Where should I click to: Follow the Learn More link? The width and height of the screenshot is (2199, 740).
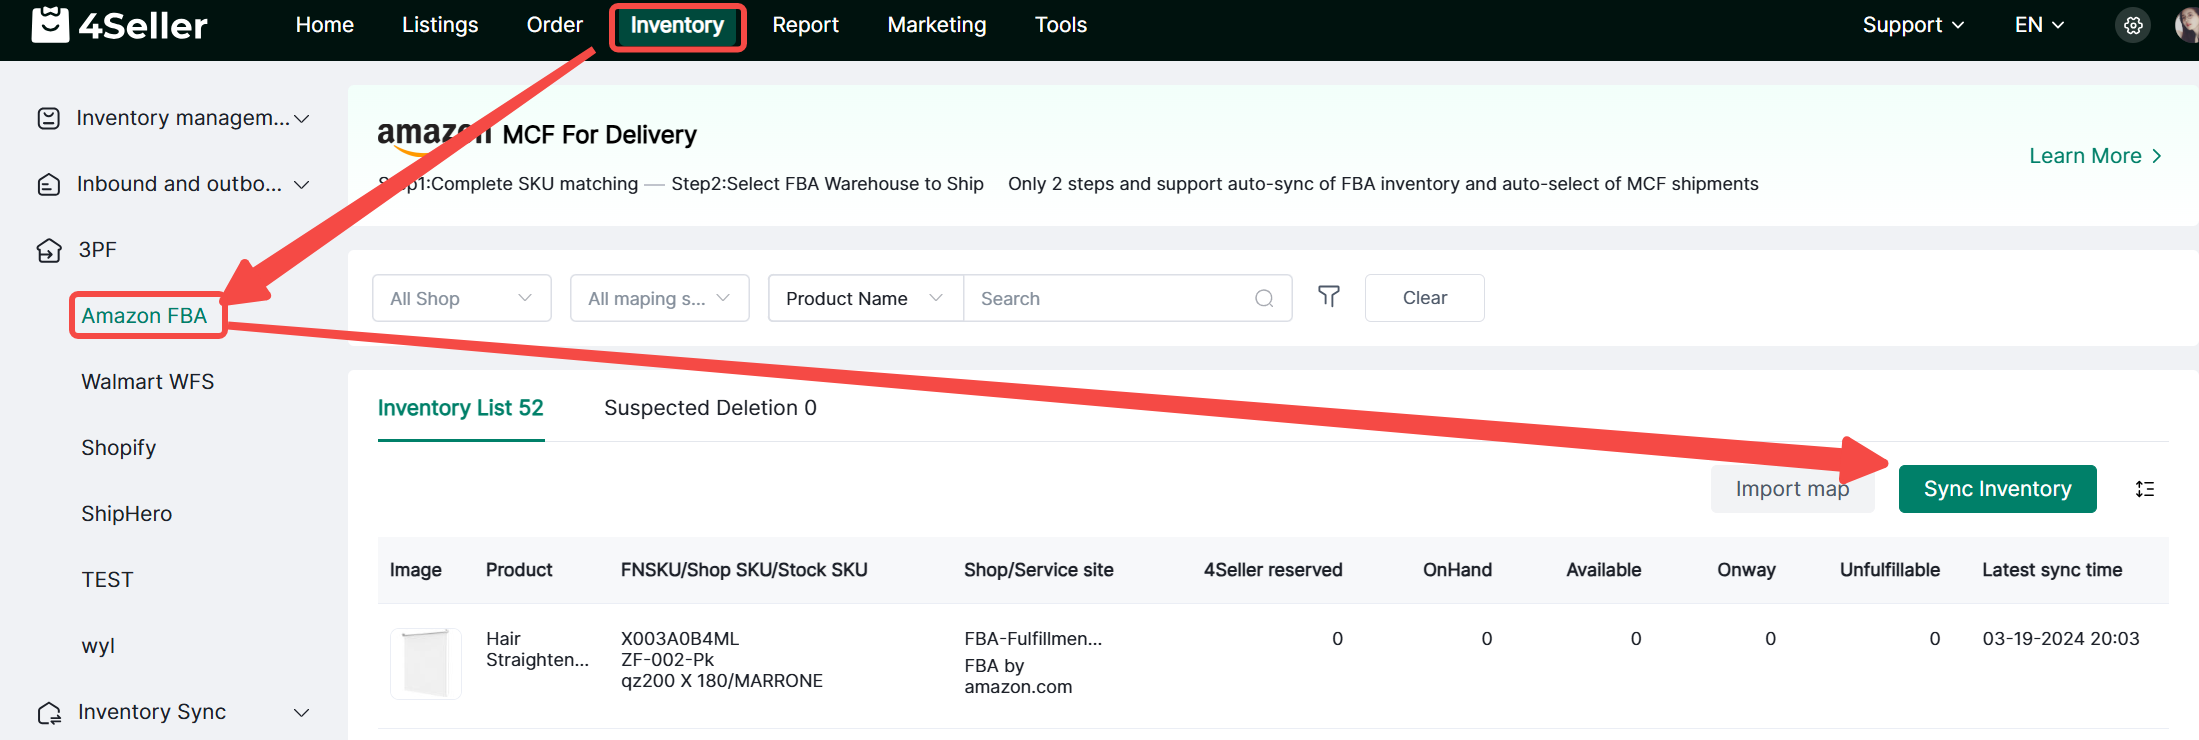click(2094, 156)
